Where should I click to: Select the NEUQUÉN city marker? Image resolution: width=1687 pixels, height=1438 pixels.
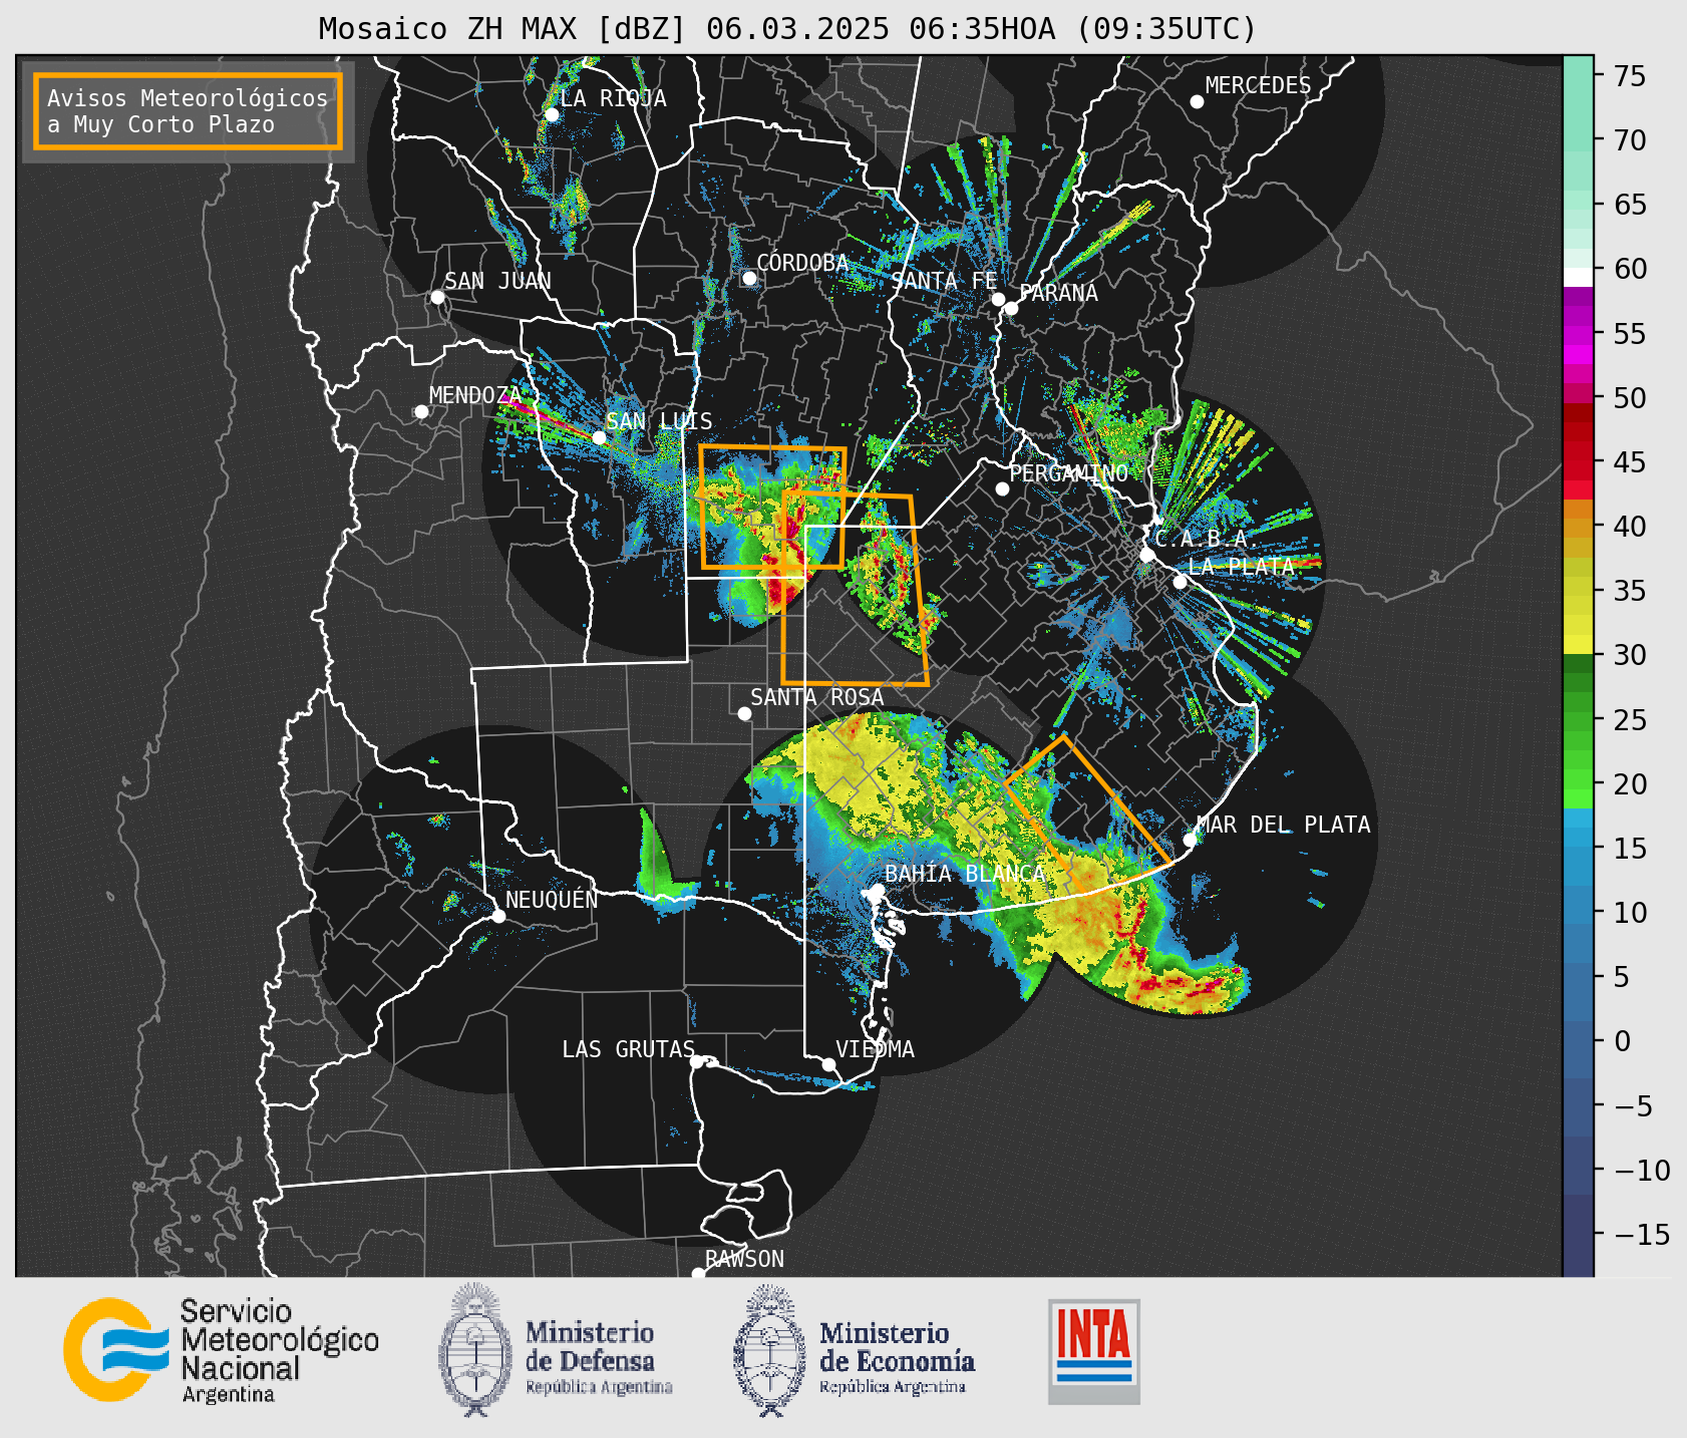pyautogui.click(x=498, y=916)
